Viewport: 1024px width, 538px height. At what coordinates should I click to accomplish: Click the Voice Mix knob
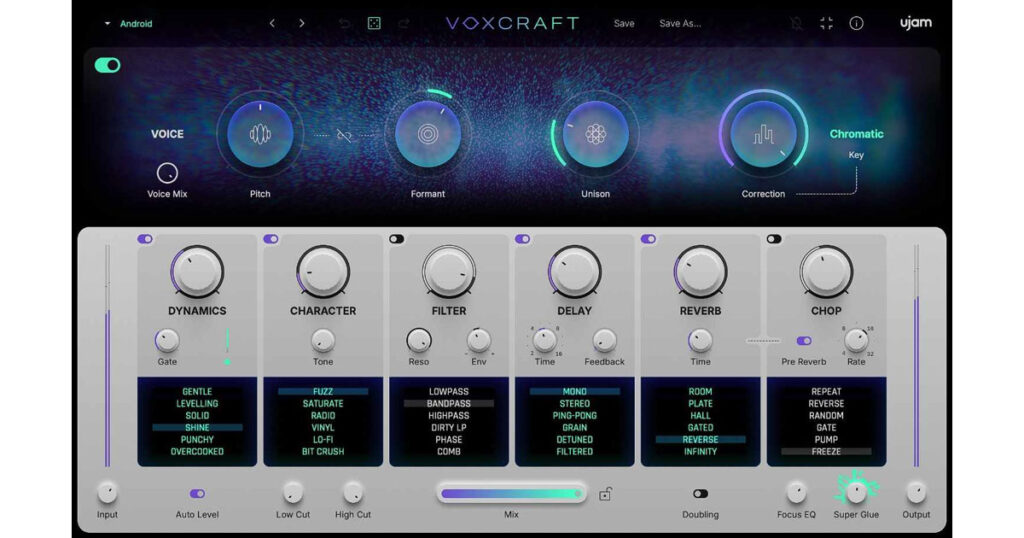tap(167, 173)
